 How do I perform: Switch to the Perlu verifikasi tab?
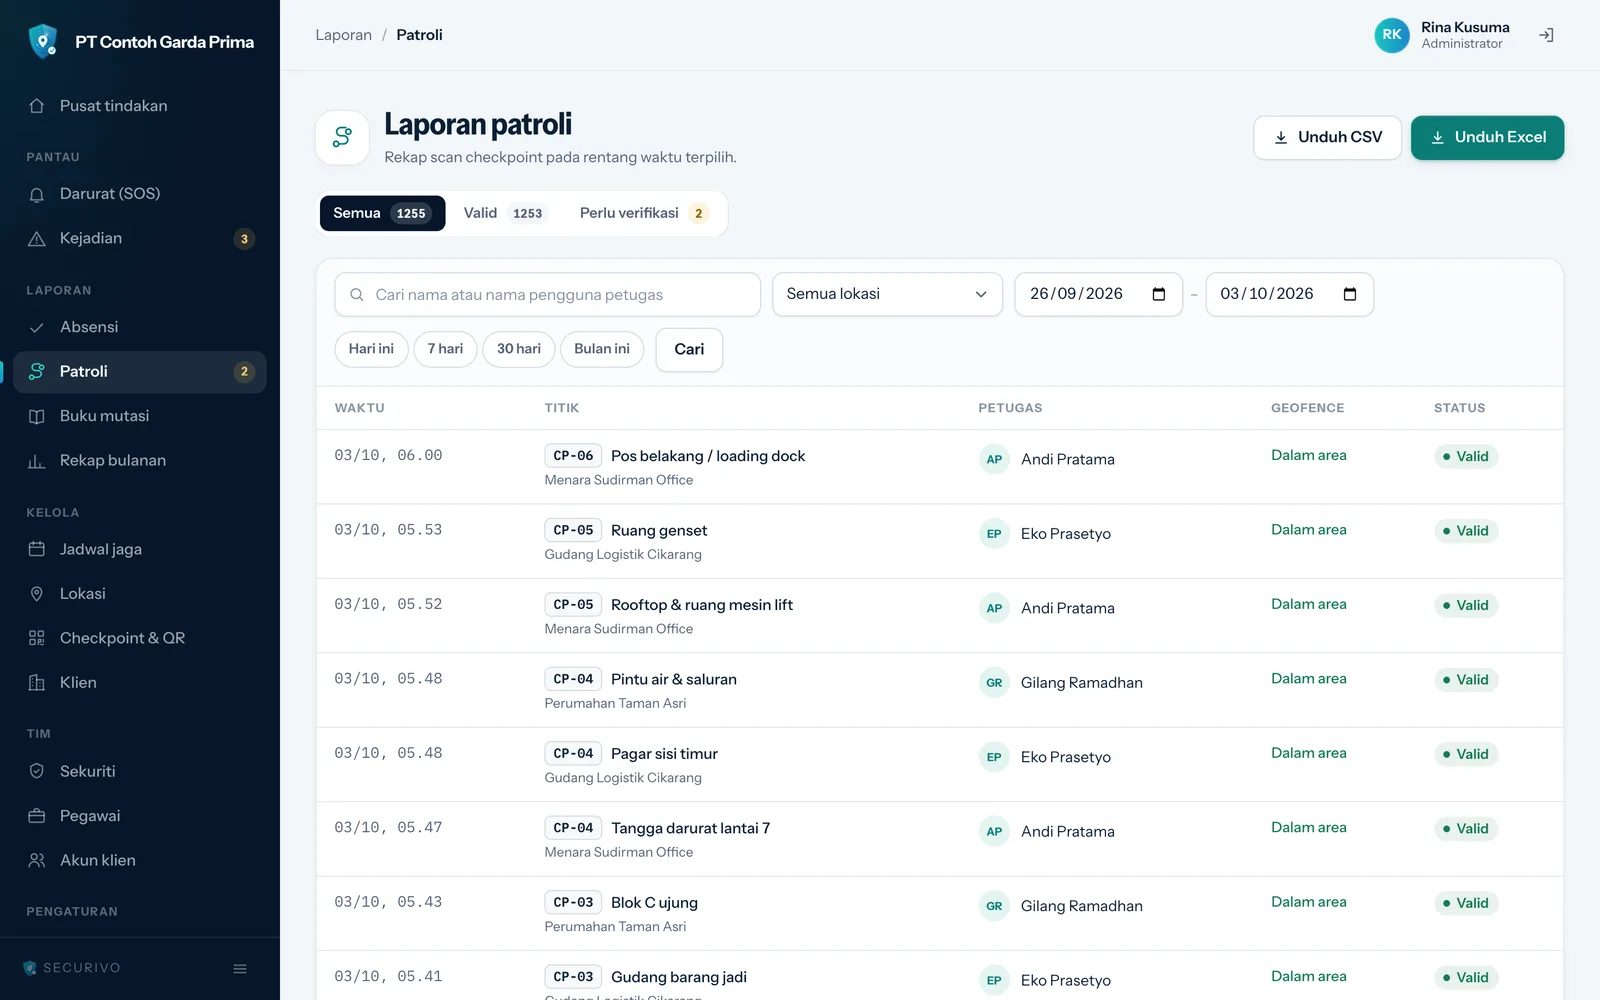[x=644, y=213]
